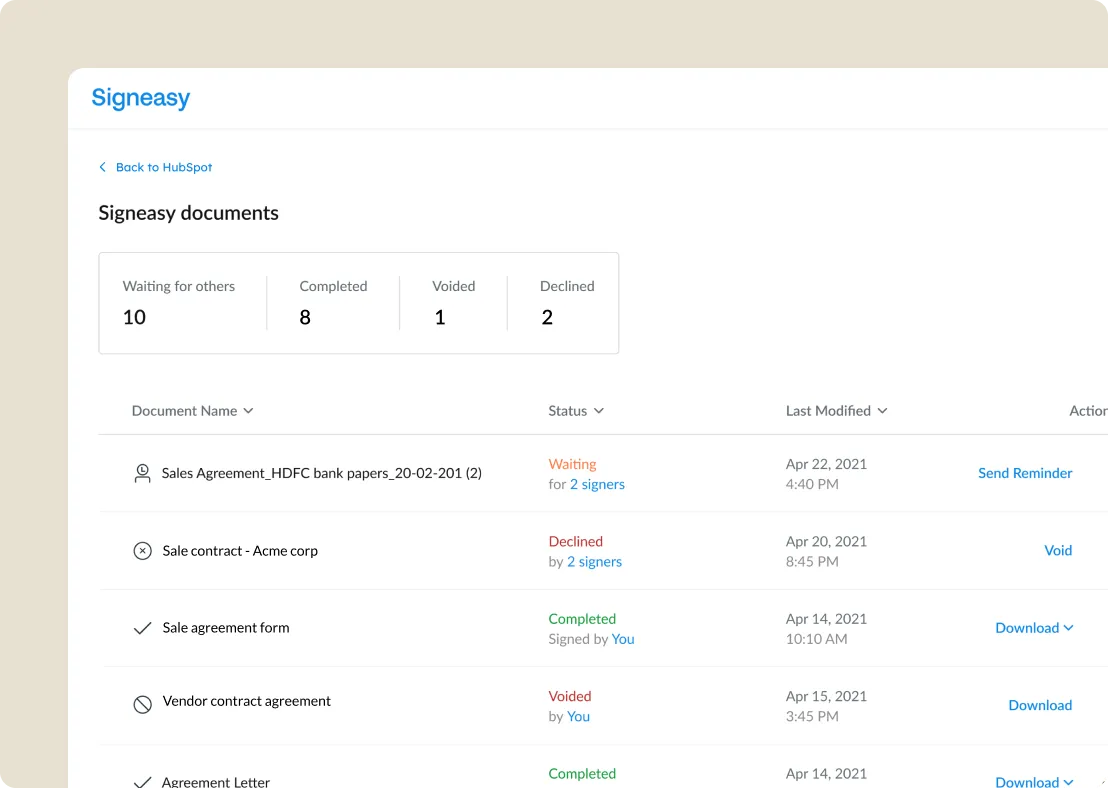Click the 10:10 AM time value
This screenshot has width=1108, height=788.
(816, 639)
